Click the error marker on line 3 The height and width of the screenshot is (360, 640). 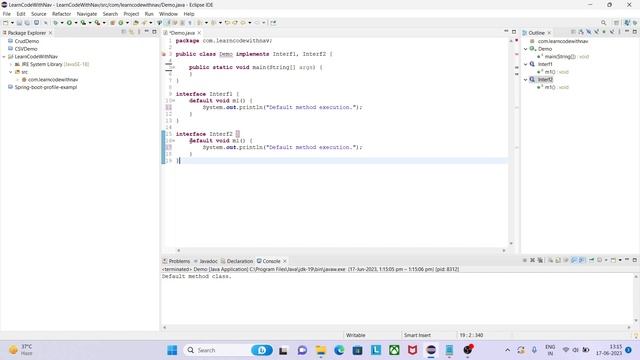pyautogui.click(x=164, y=54)
